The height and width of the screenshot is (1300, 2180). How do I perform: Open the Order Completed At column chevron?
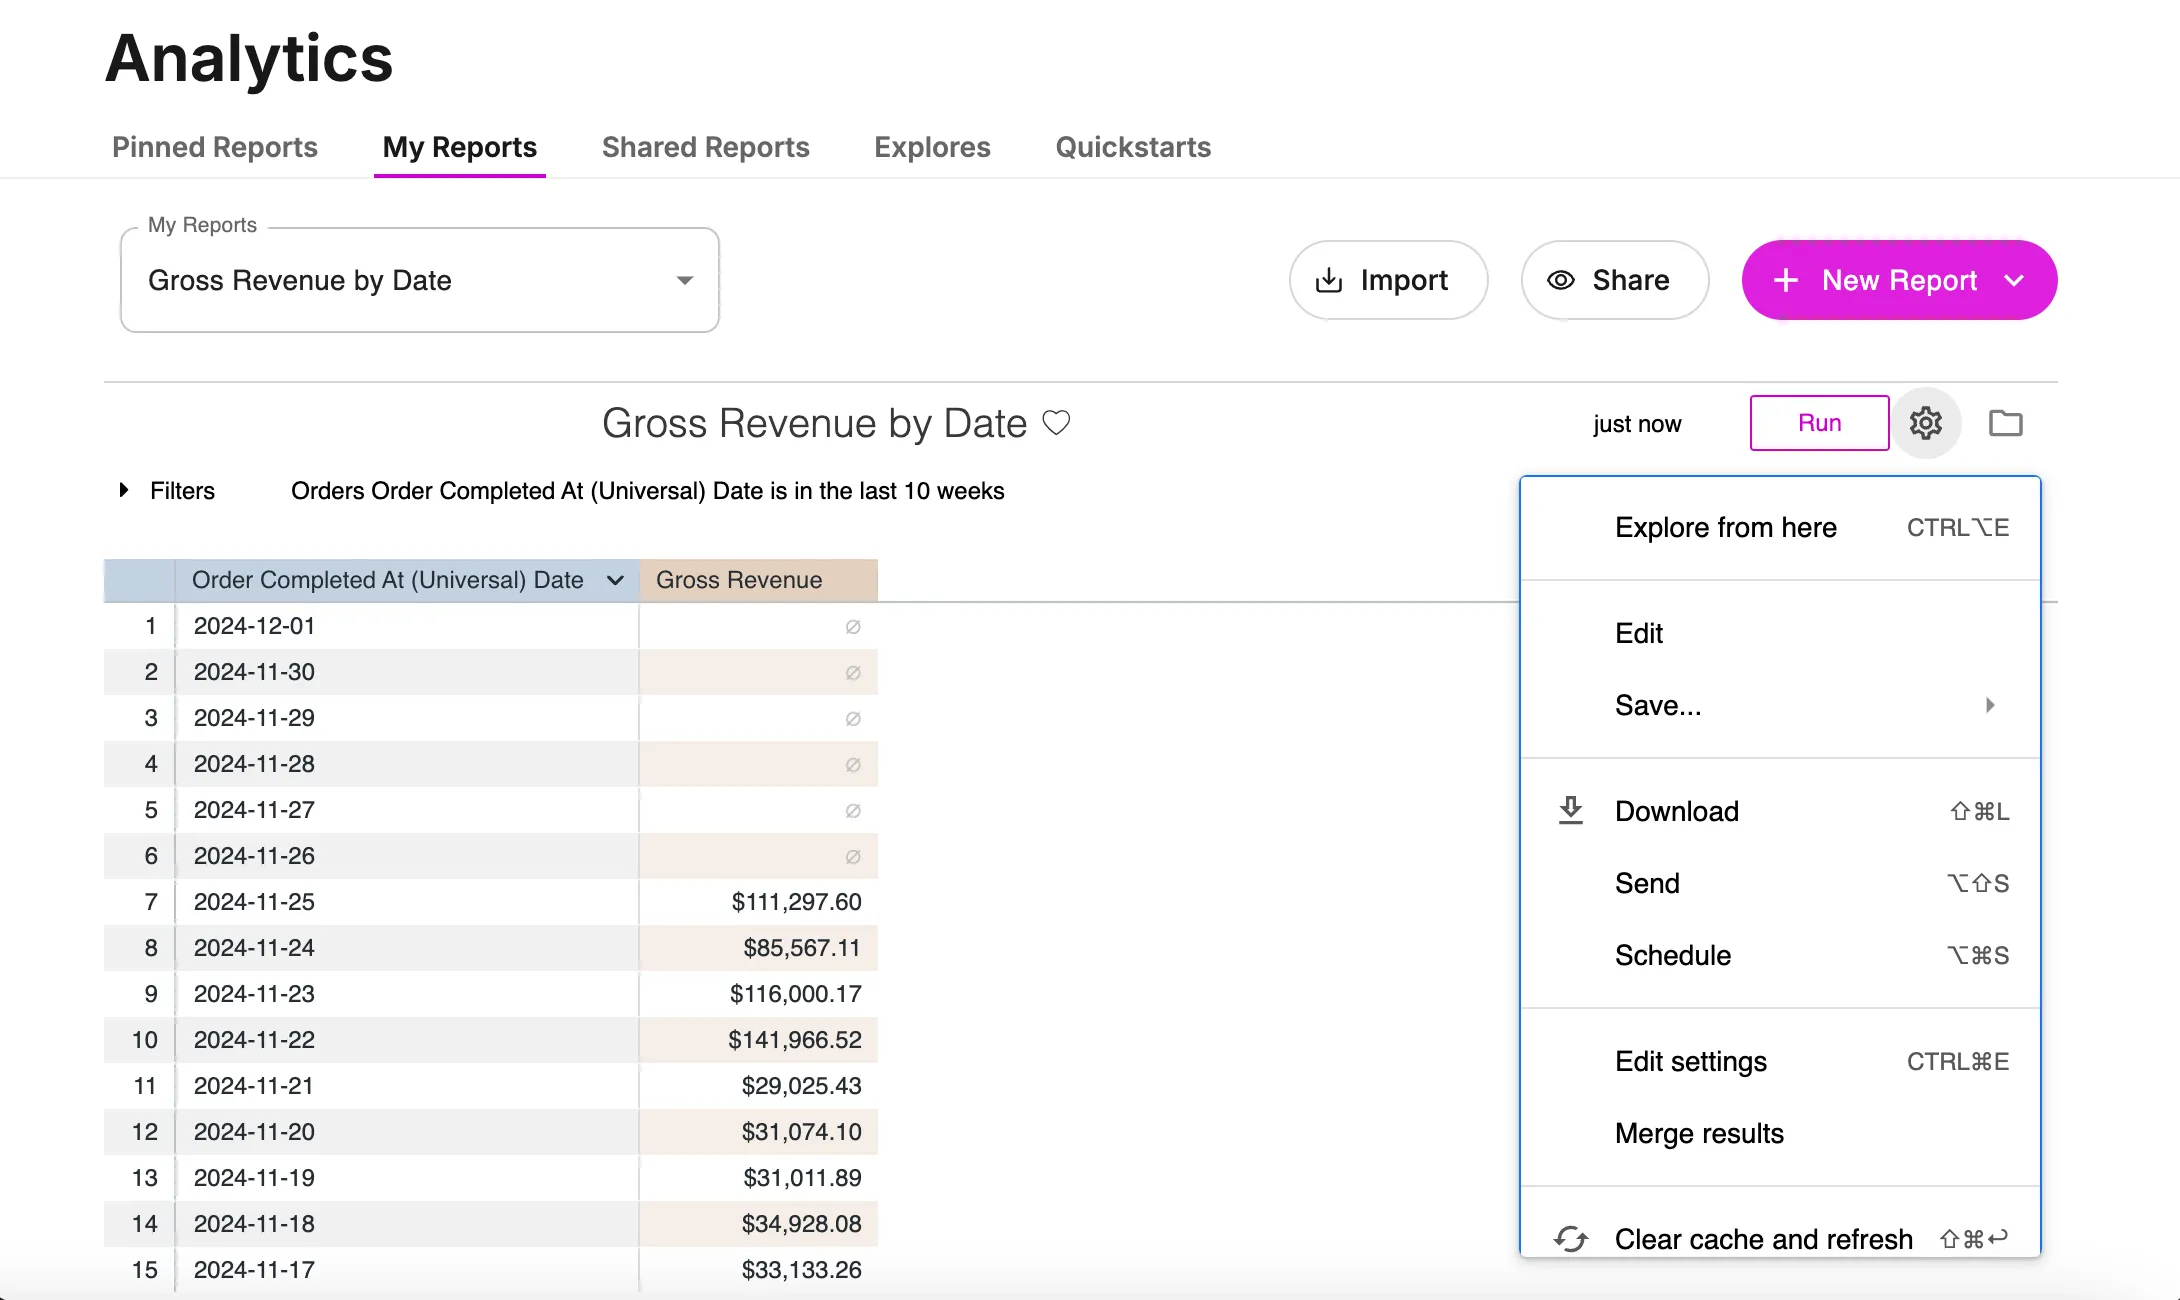click(615, 580)
